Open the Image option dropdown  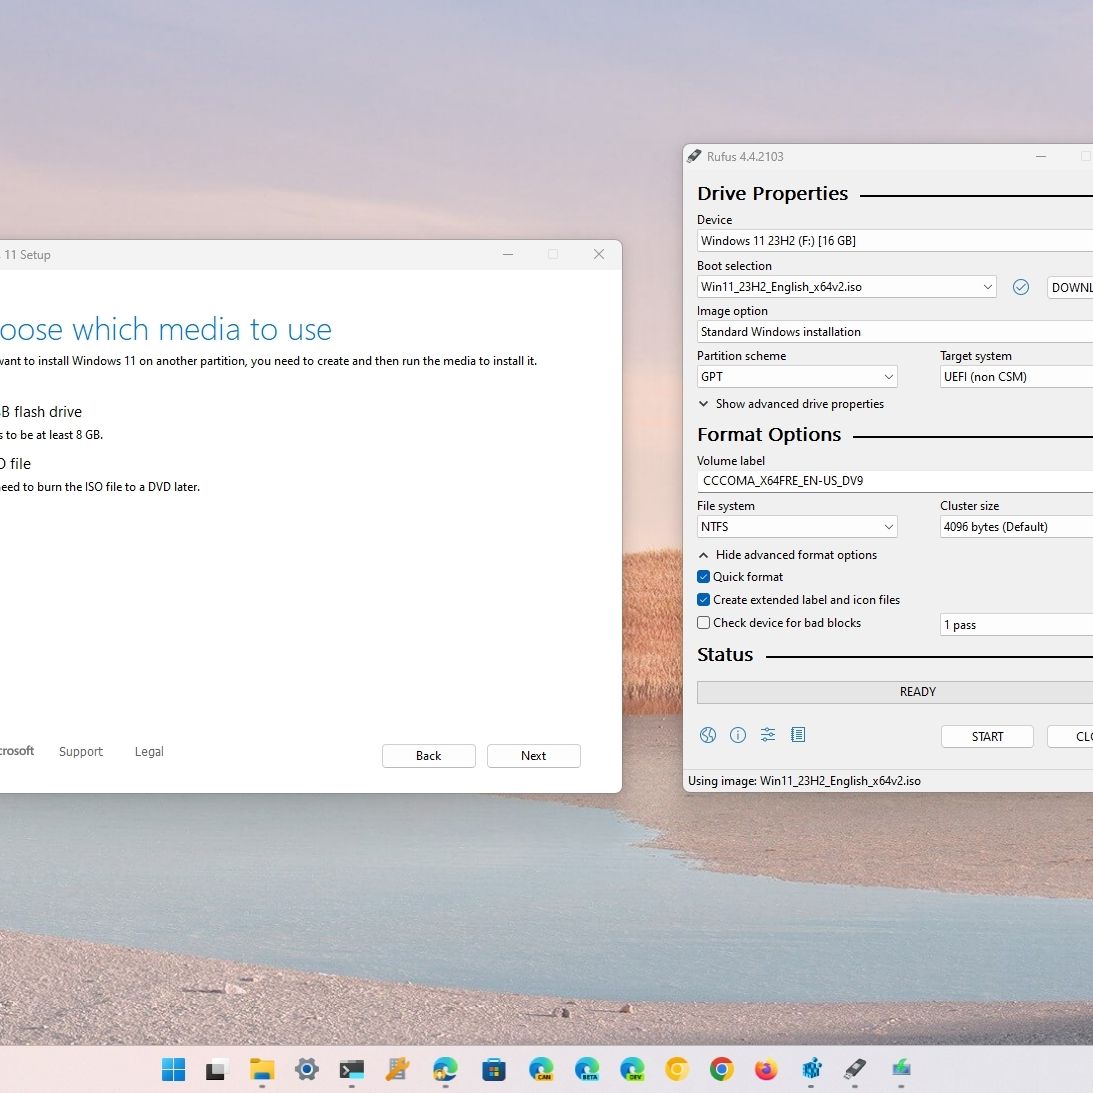coord(895,332)
